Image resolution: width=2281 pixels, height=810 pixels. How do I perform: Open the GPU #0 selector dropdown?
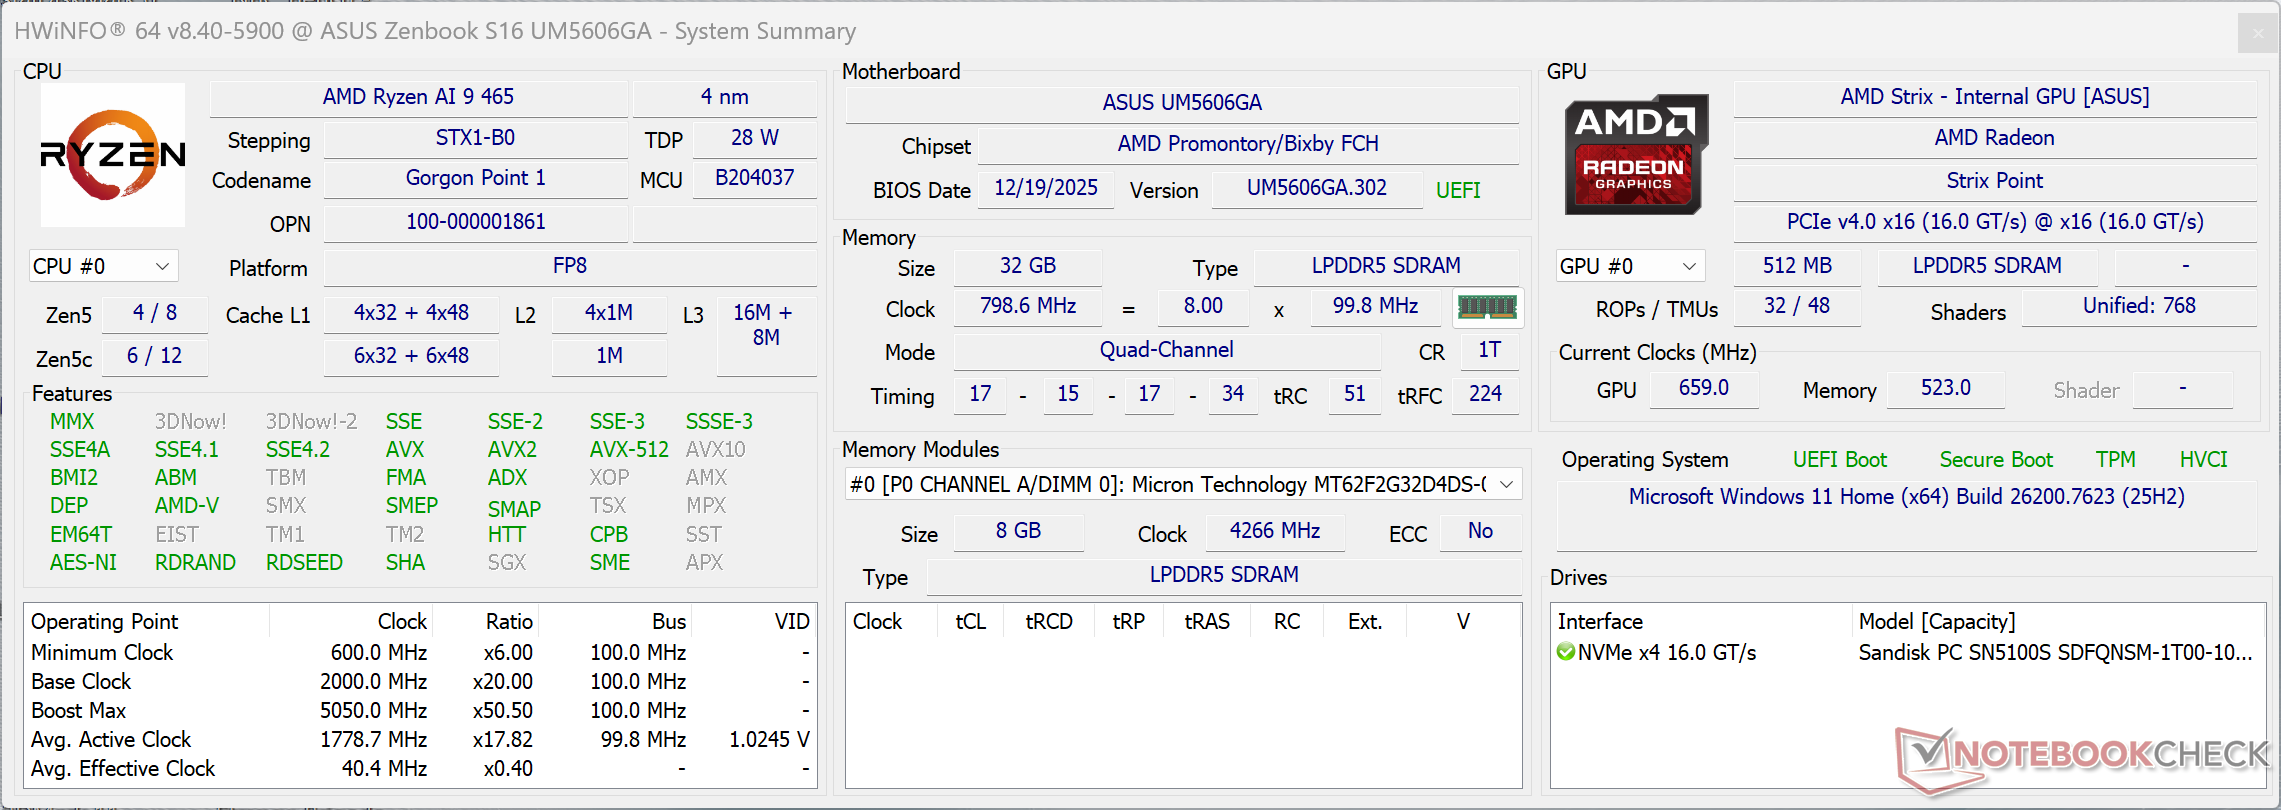tap(1629, 267)
